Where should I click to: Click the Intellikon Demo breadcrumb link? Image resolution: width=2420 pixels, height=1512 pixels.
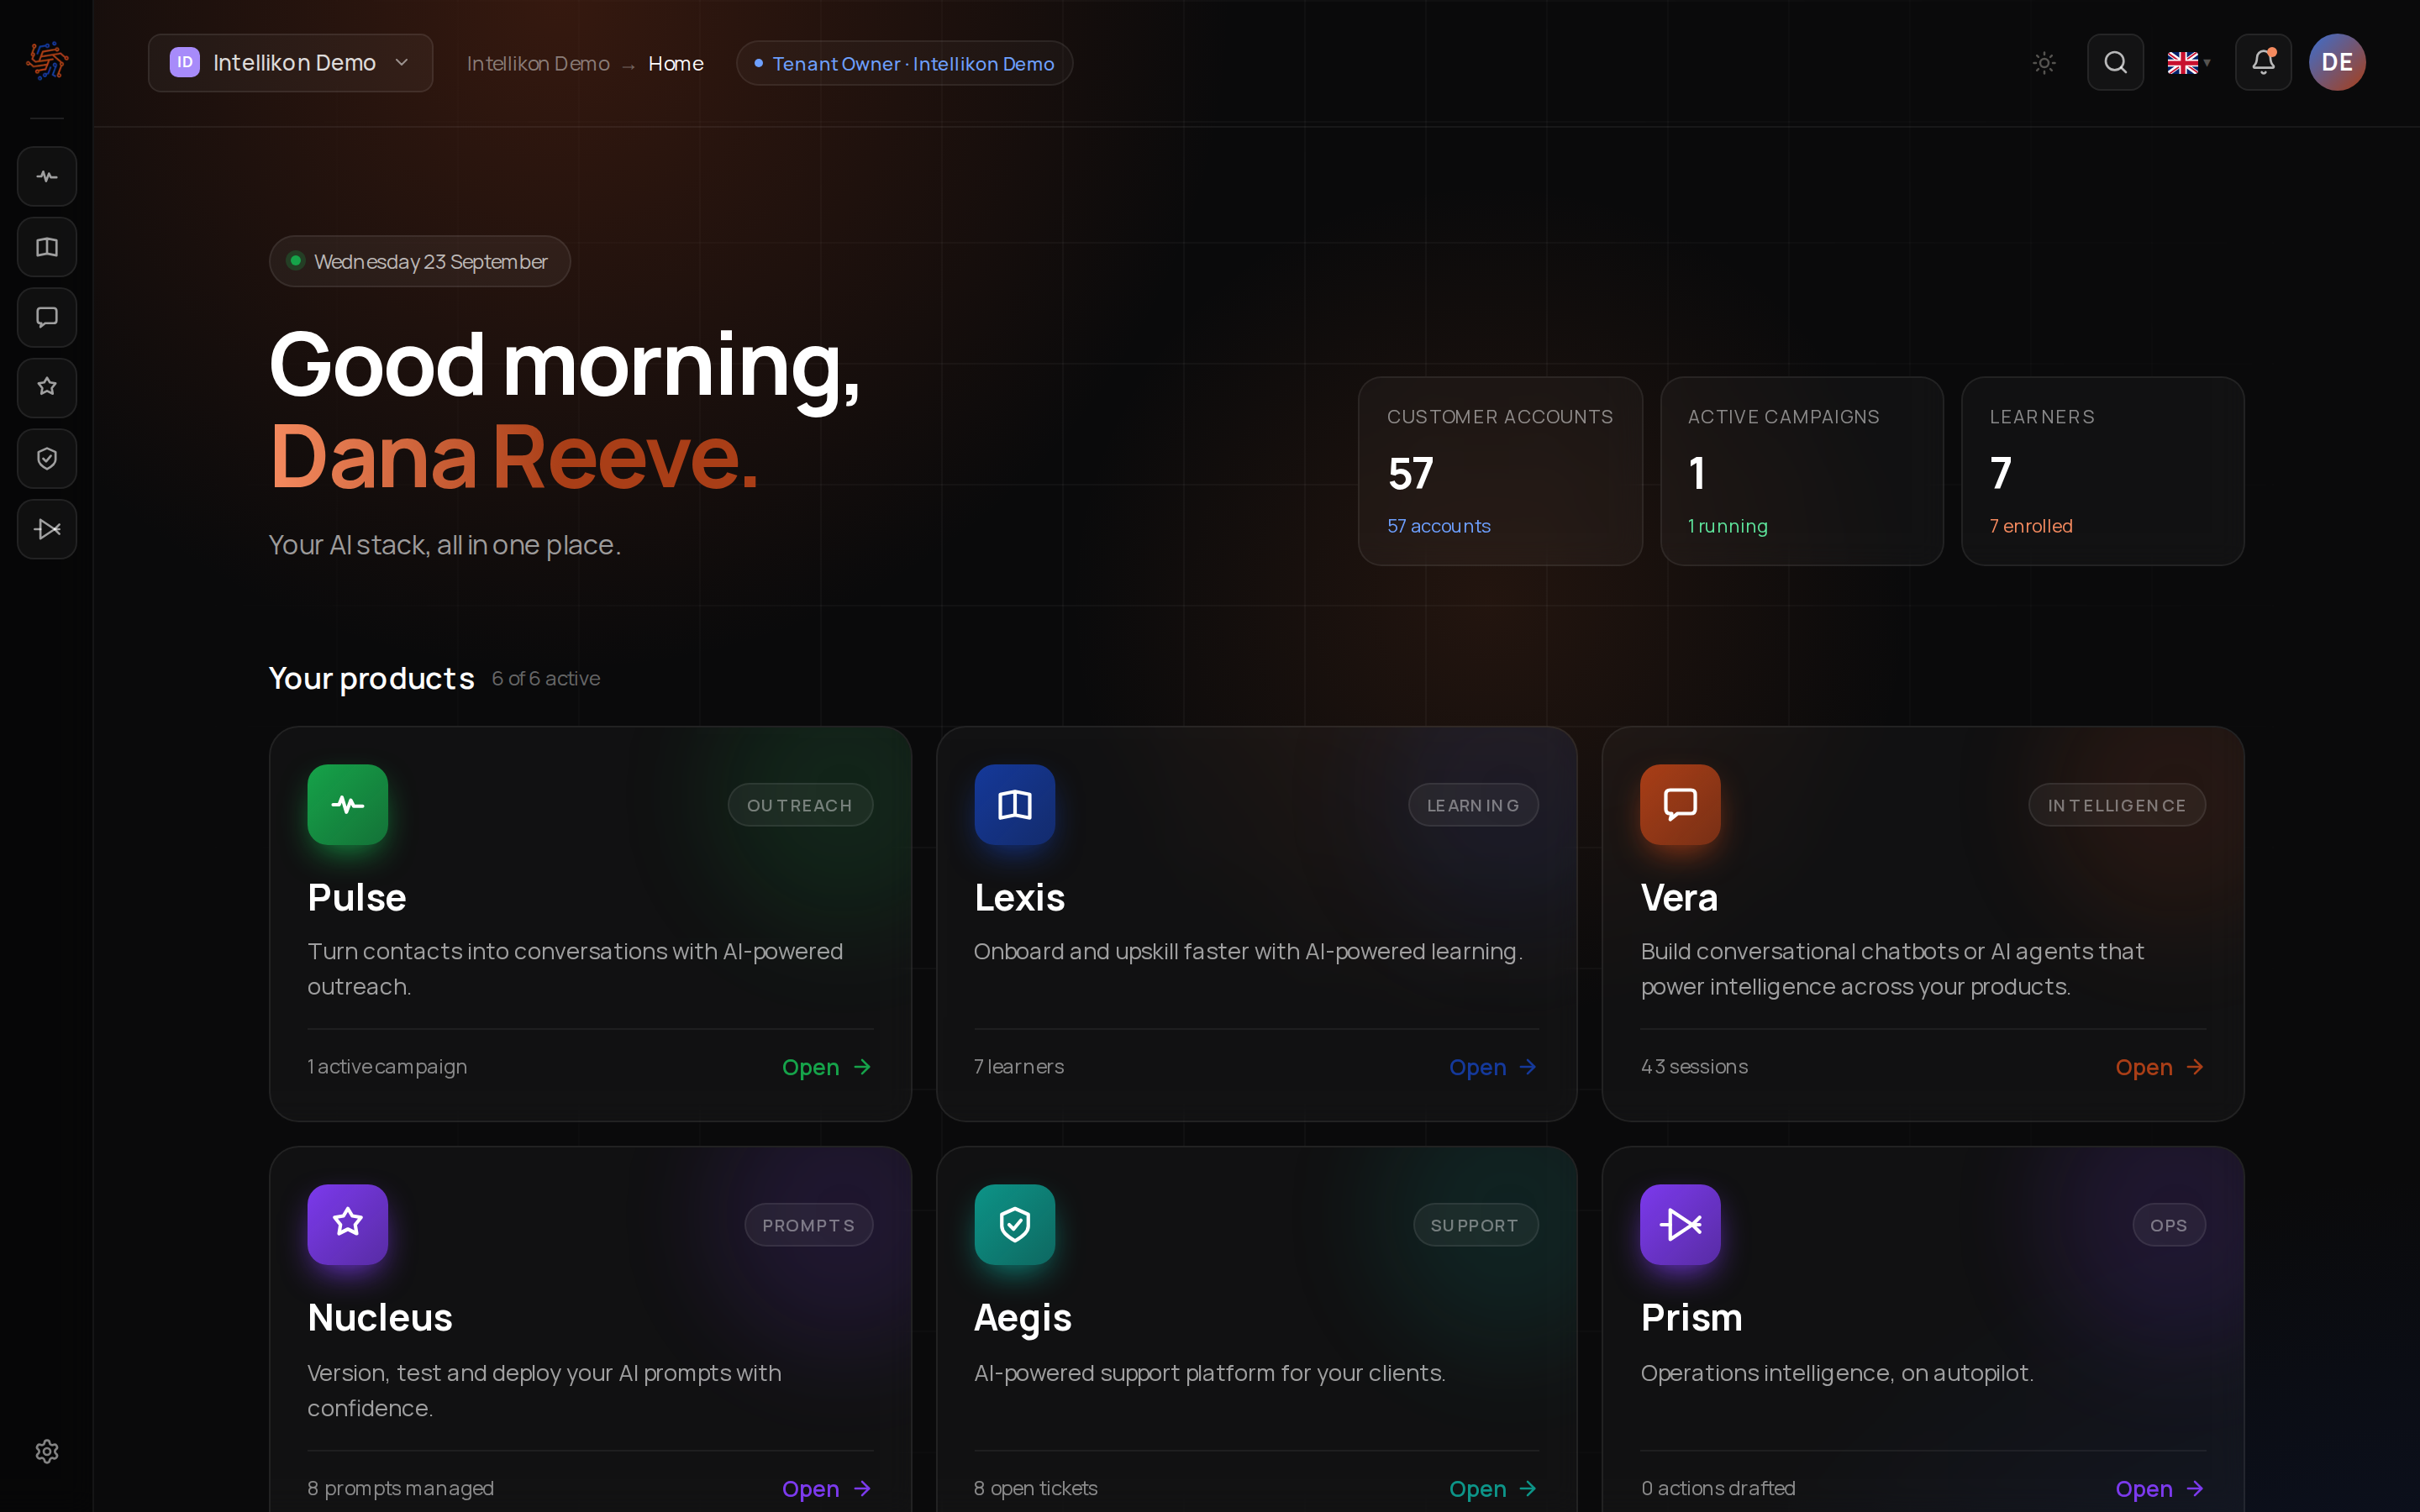[538, 64]
